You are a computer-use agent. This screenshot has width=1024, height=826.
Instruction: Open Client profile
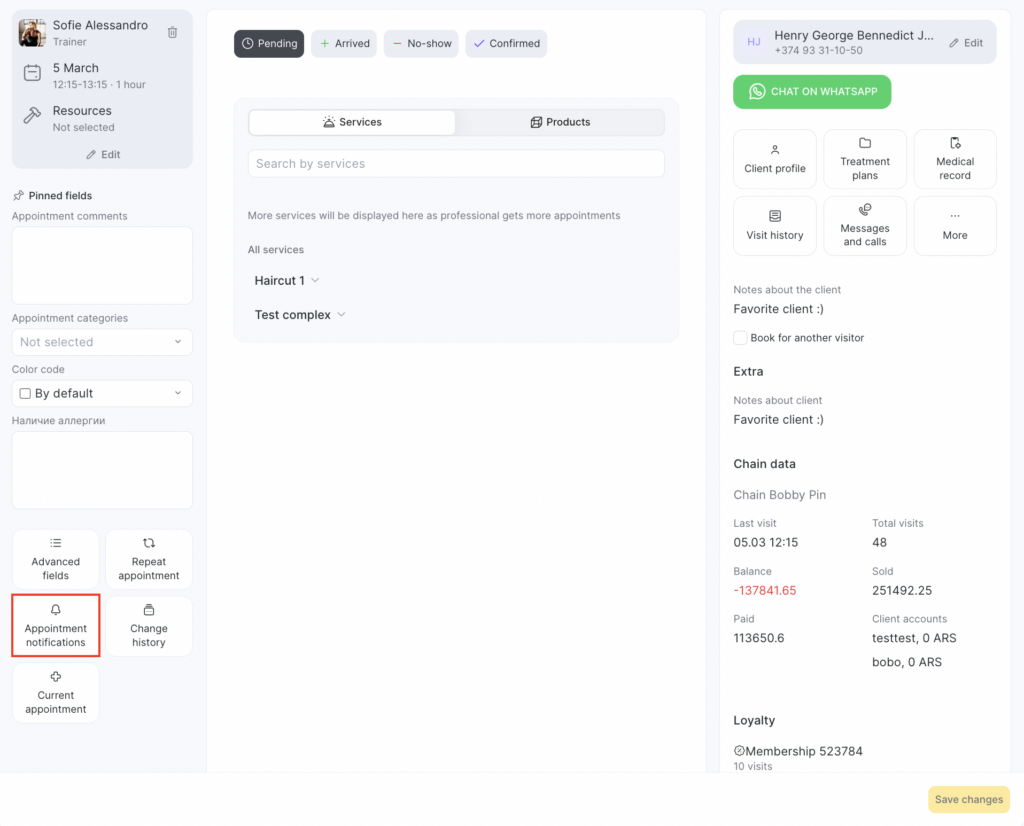pyautogui.click(x=774, y=159)
